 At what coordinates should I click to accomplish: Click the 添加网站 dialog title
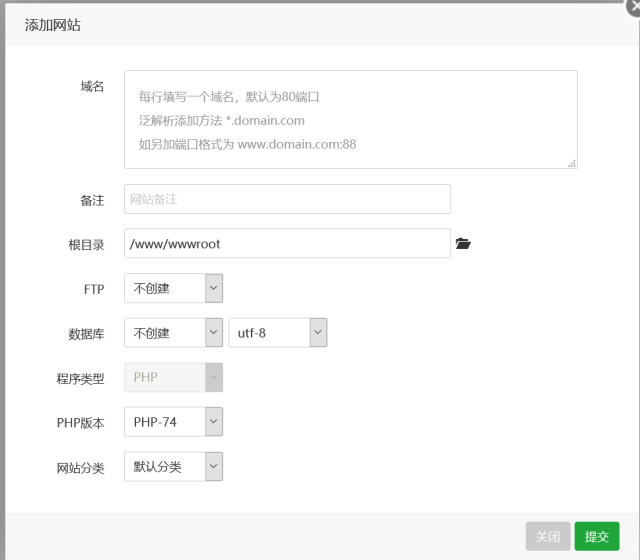[52, 25]
